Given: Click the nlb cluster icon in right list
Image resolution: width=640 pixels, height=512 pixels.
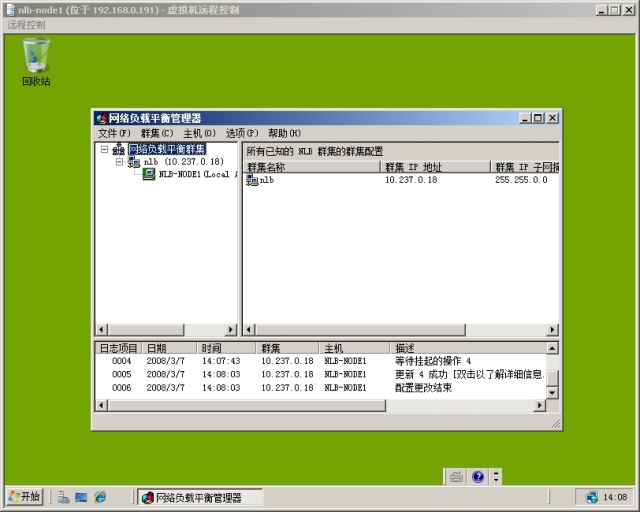Looking at the screenshot, I should [252, 181].
